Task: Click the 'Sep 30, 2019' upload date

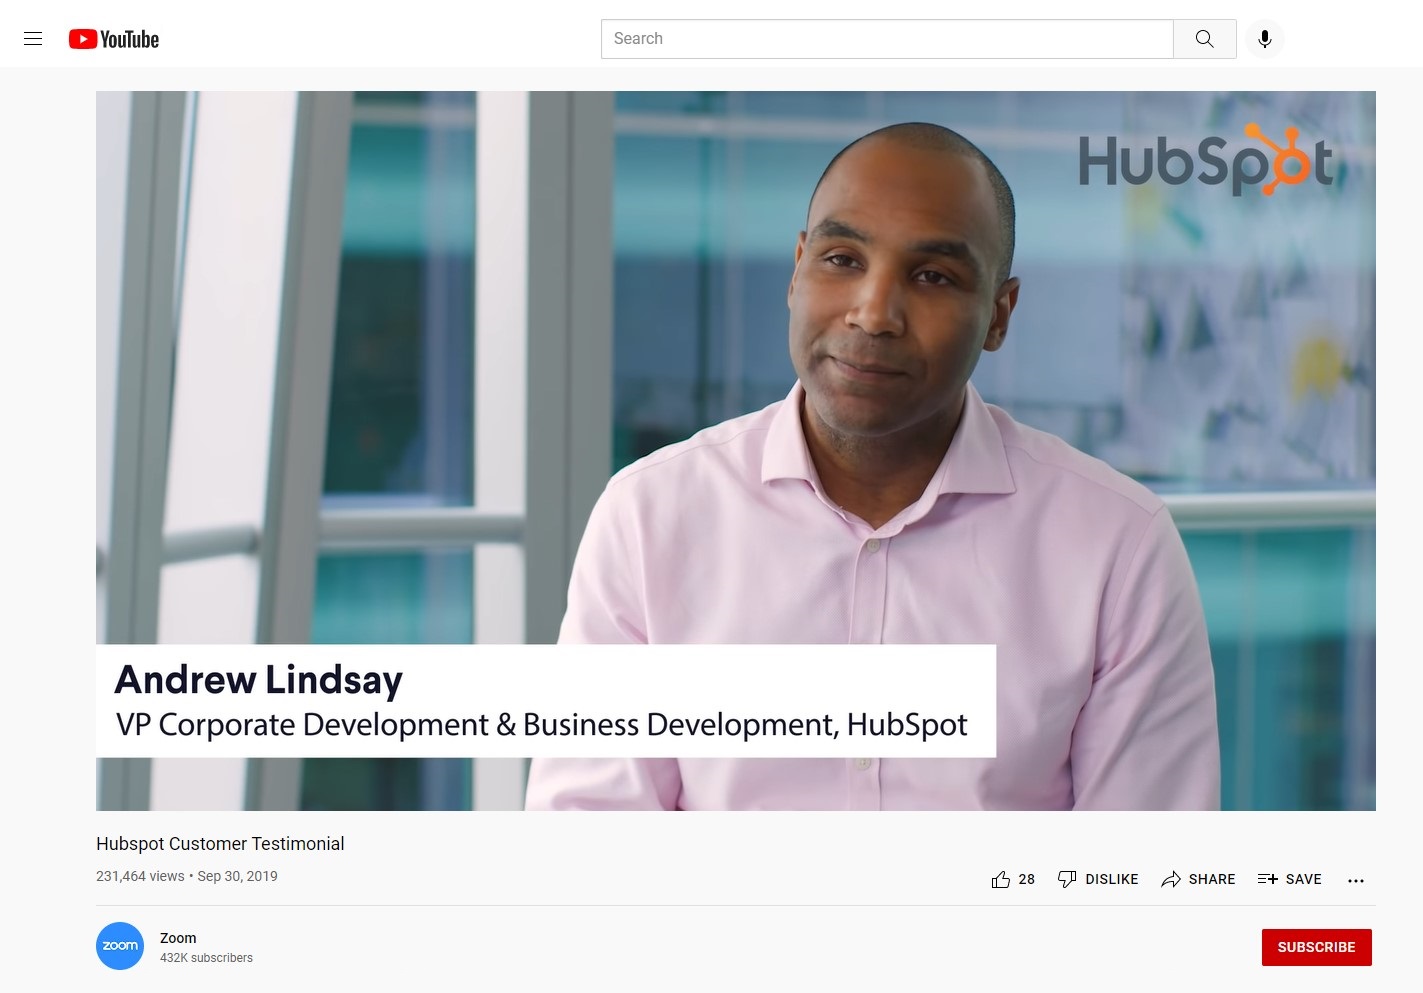Action: pyautogui.click(x=238, y=876)
